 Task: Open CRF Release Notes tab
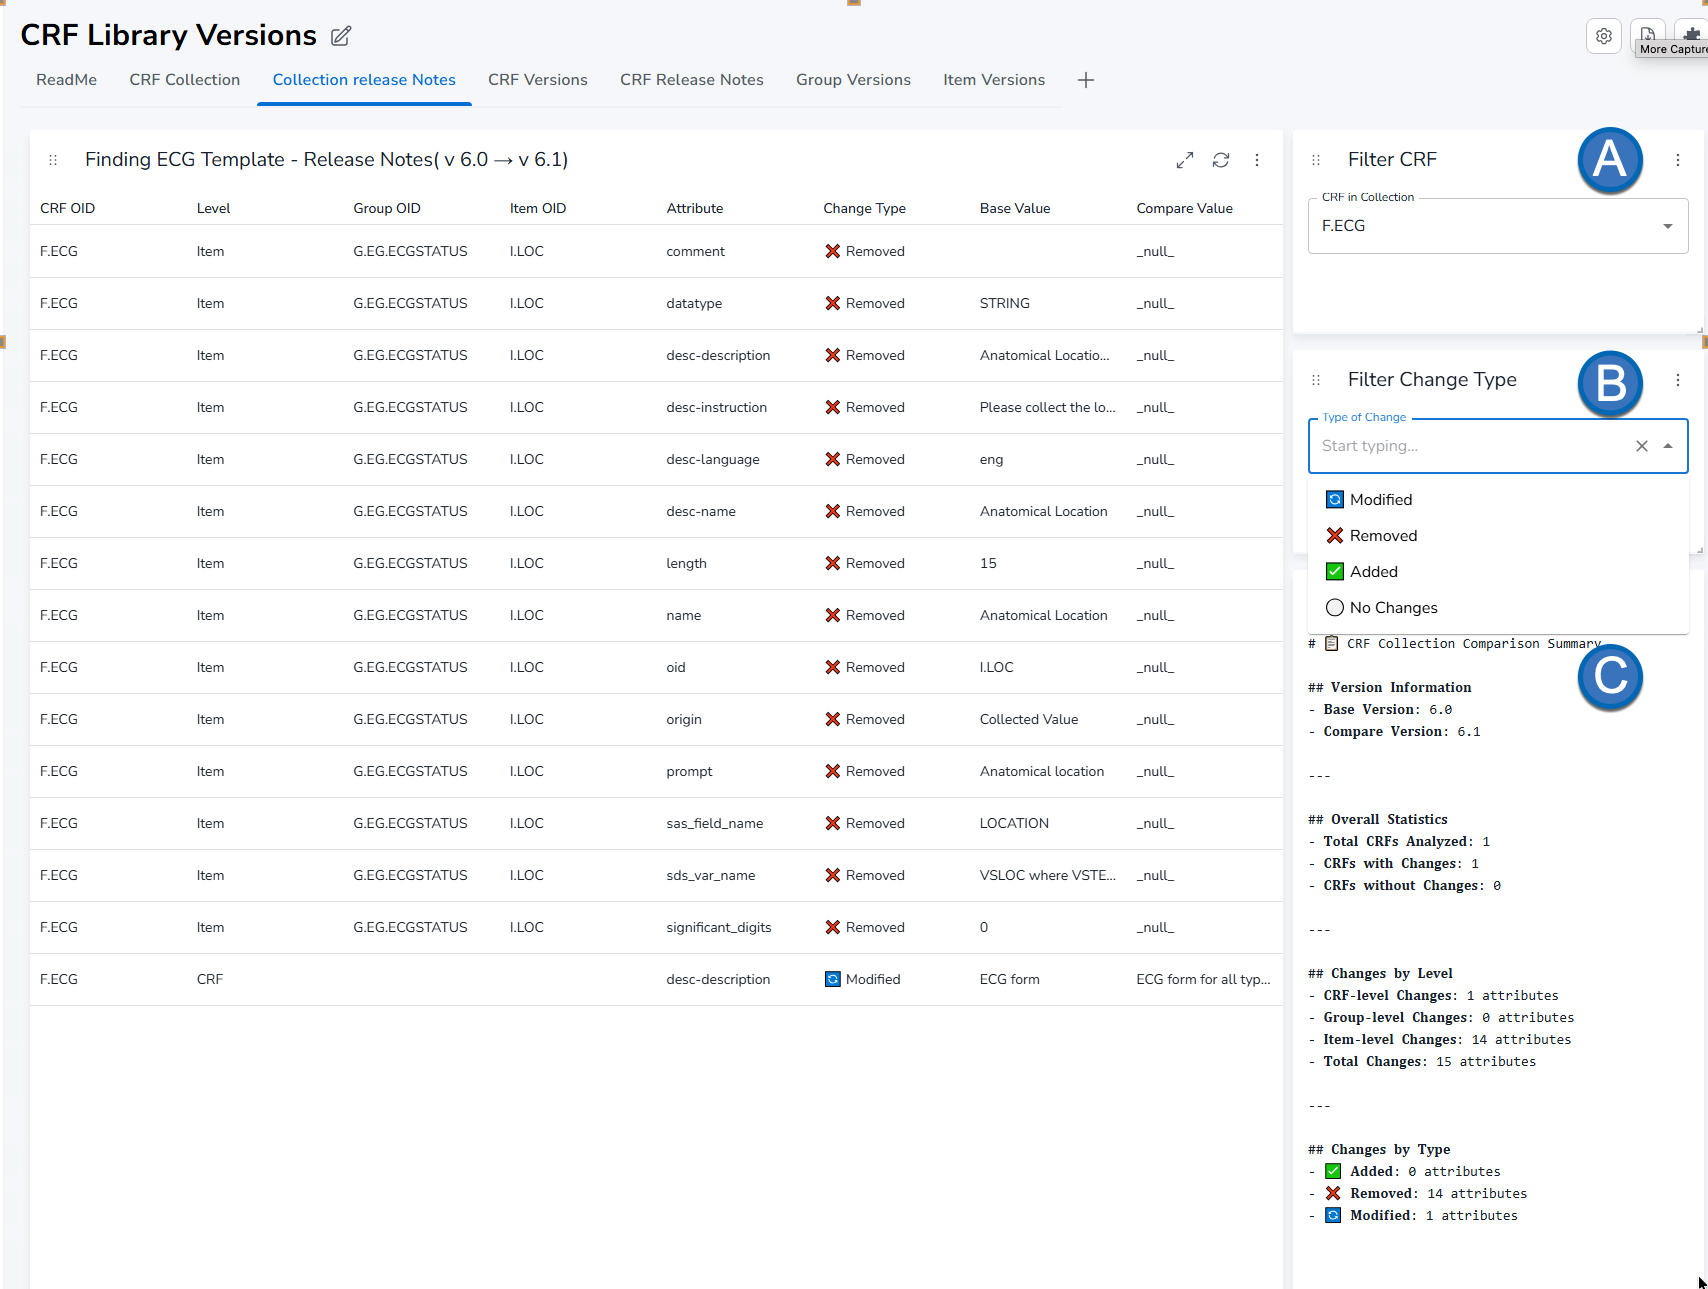(x=692, y=80)
